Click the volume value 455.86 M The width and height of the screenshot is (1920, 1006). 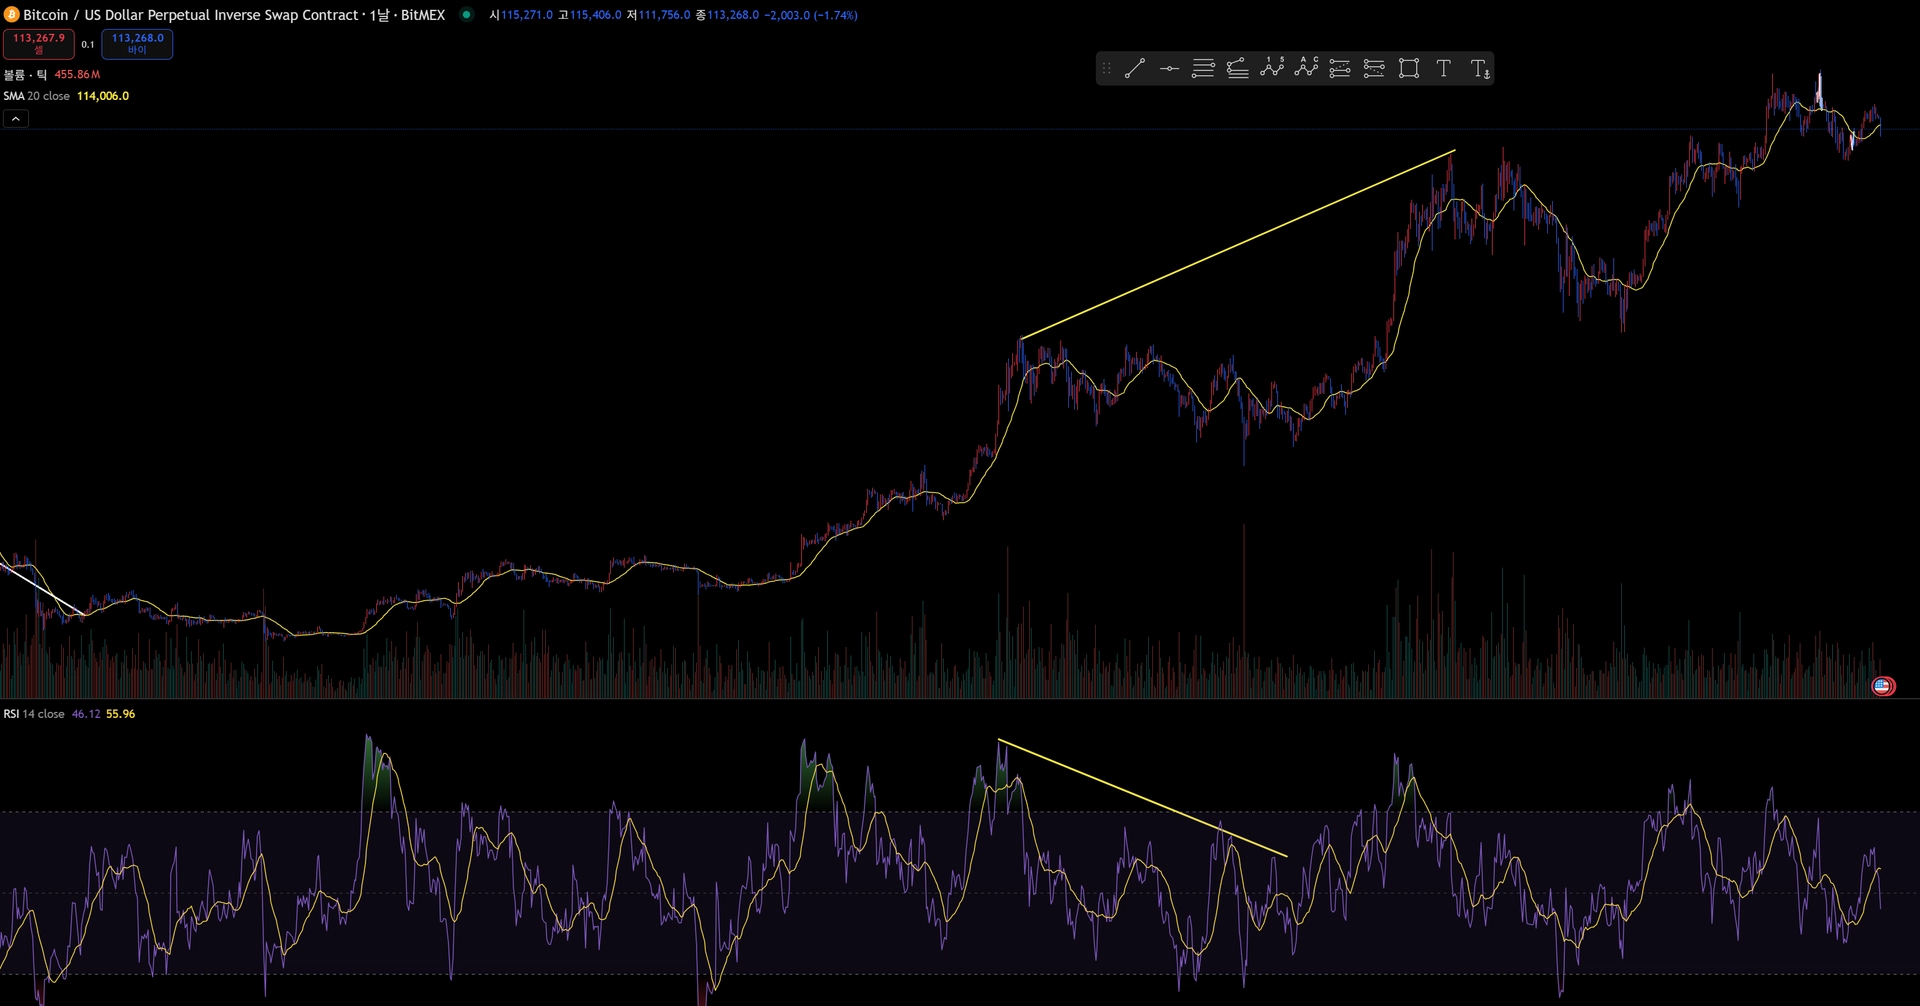click(x=77, y=75)
